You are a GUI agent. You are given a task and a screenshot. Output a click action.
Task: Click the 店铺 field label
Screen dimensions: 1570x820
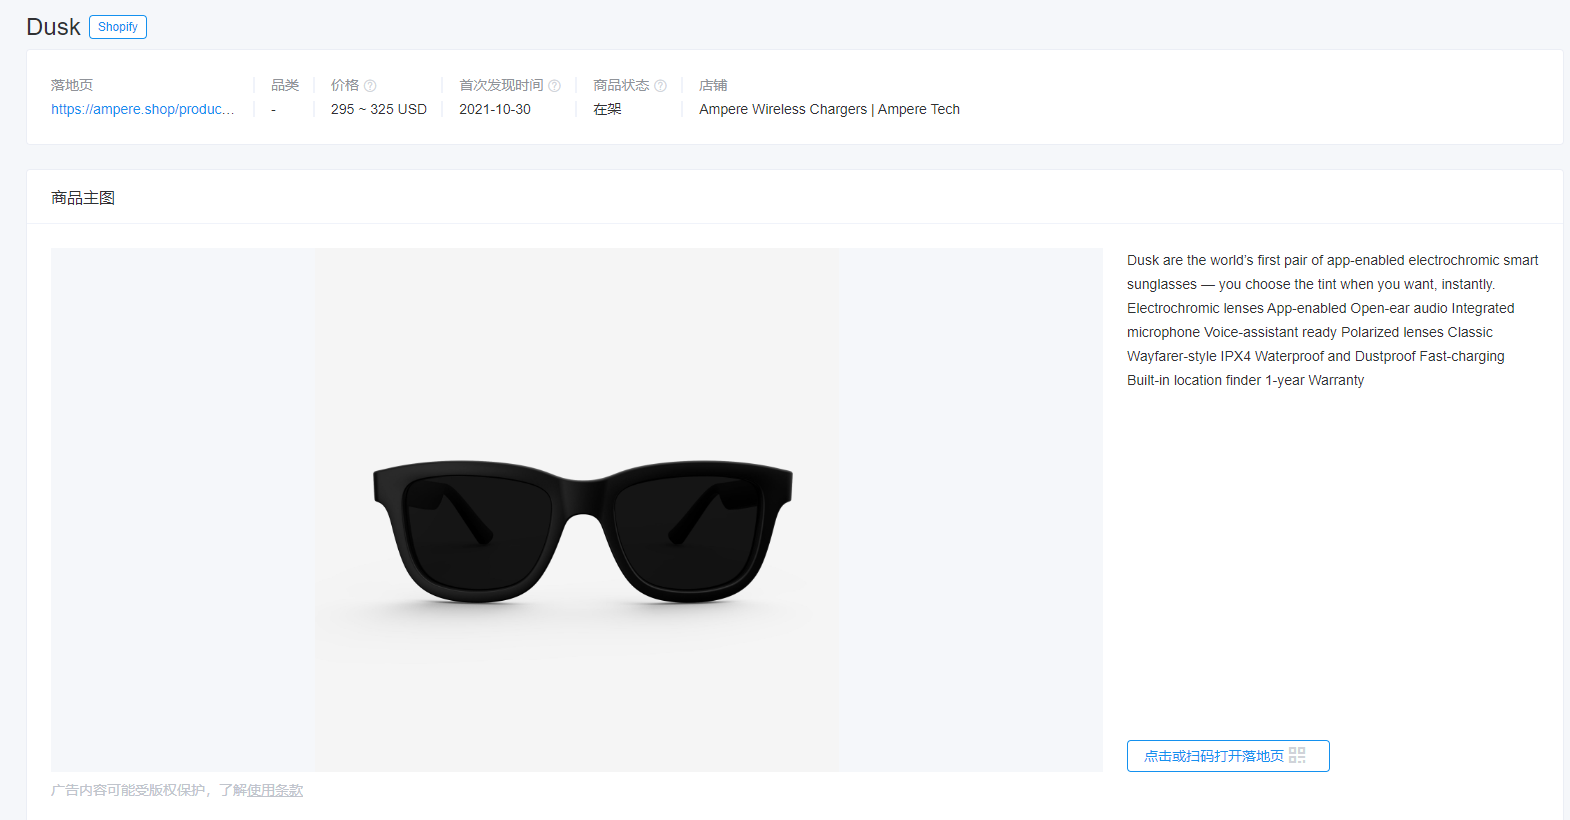click(x=713, y=85)
